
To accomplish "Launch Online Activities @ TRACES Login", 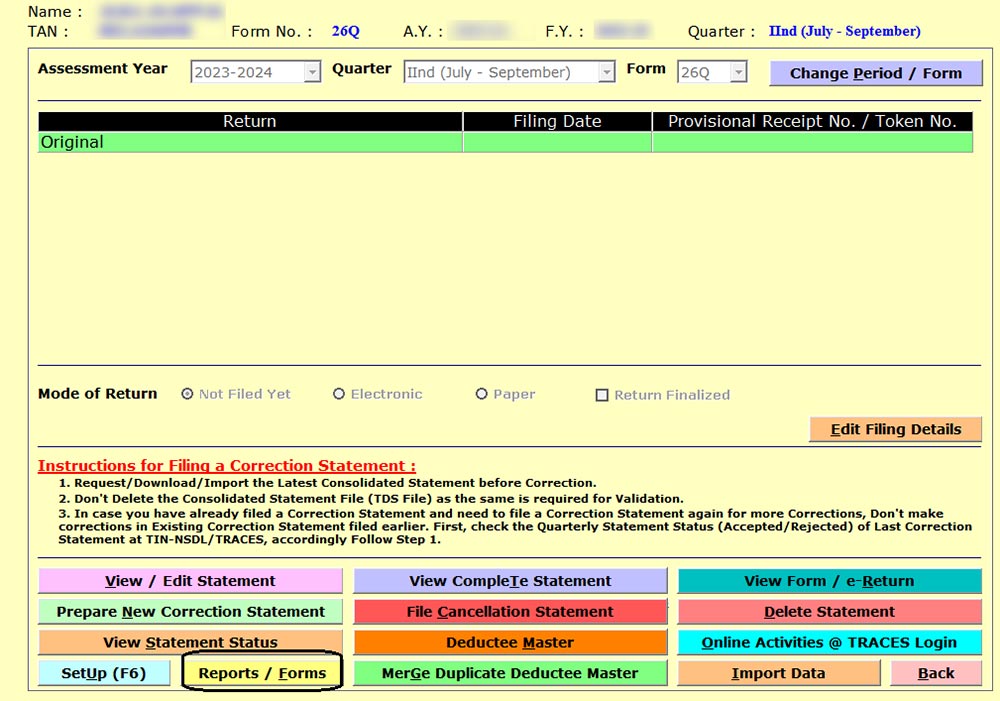I will [829, 642].
